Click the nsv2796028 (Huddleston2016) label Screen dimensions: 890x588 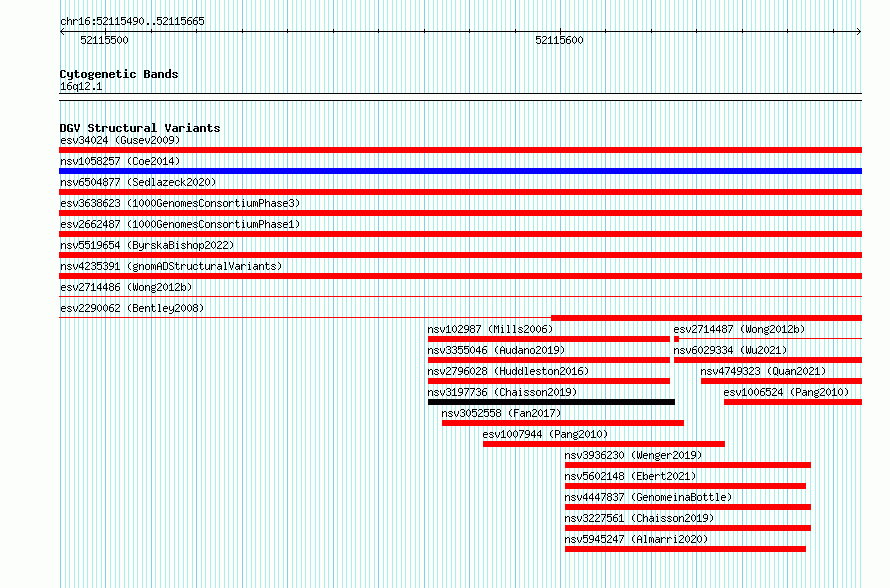[x=508, y=371]
